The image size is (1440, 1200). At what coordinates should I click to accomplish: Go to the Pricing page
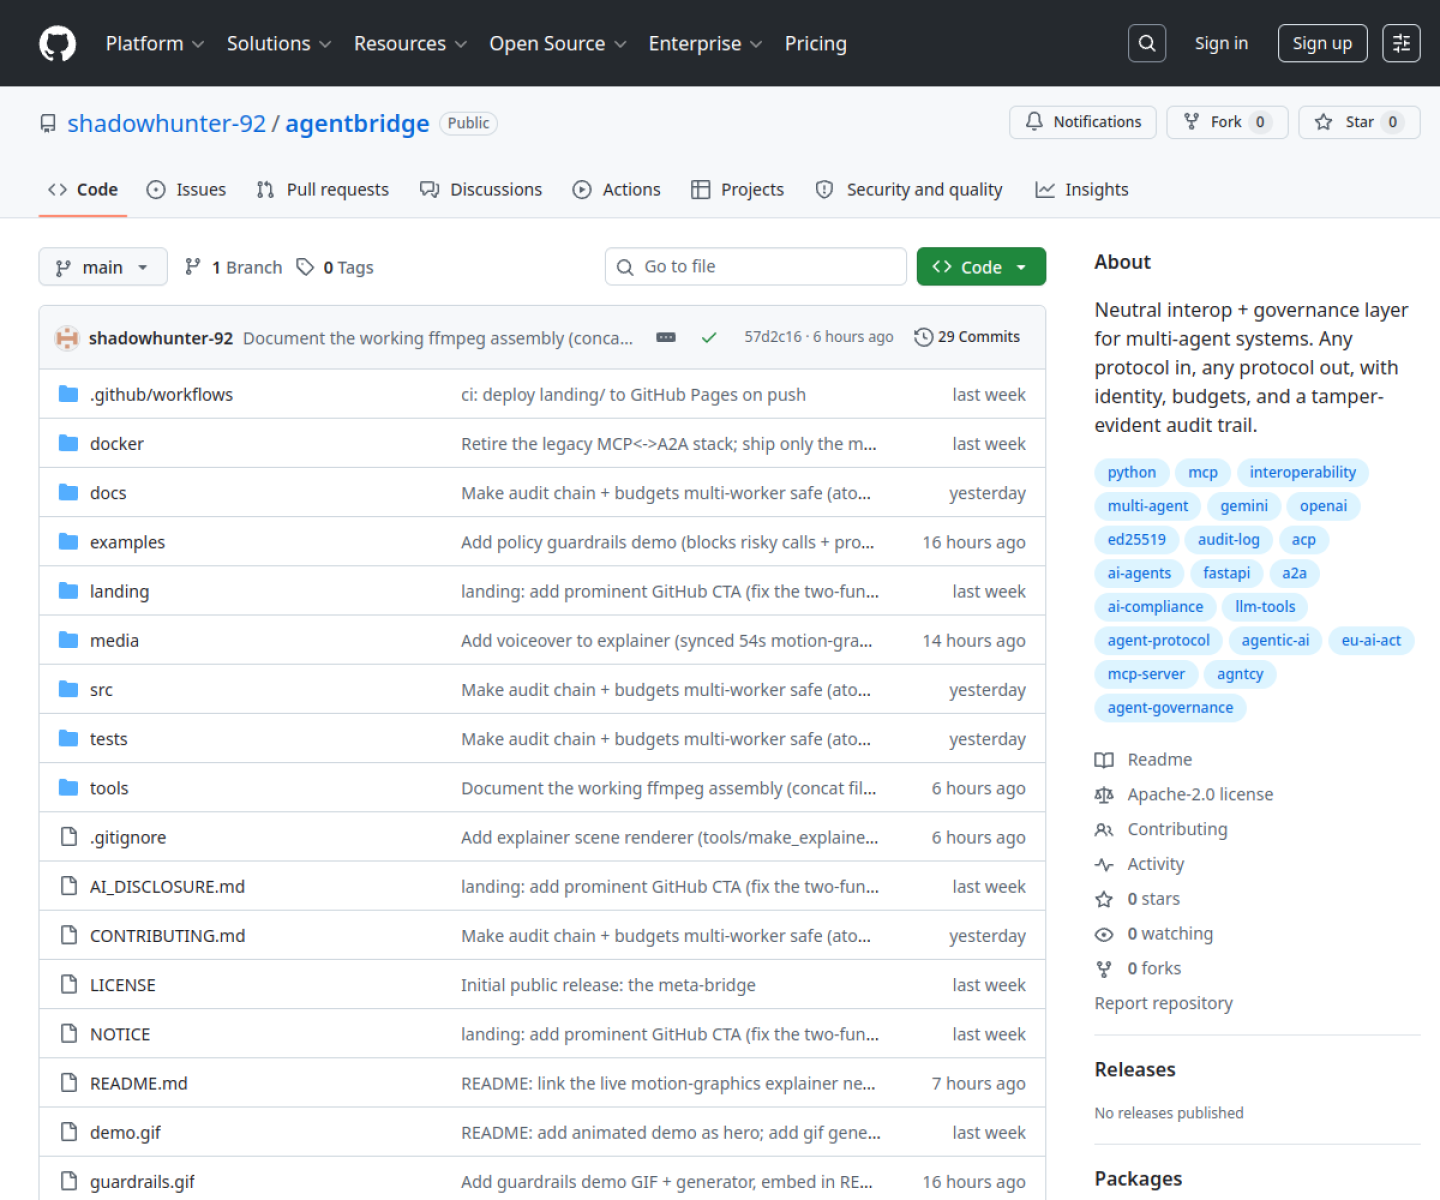click(x=815, y=43)
